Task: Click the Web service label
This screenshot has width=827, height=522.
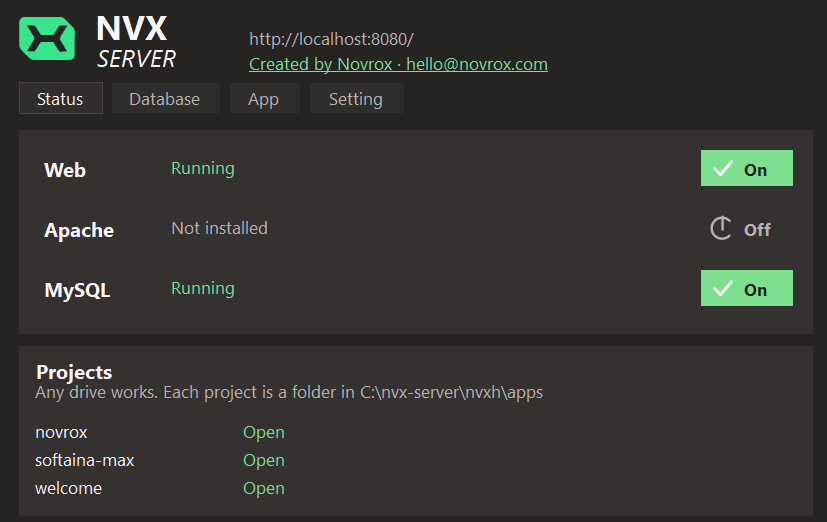Action: (x=65, y=170)
